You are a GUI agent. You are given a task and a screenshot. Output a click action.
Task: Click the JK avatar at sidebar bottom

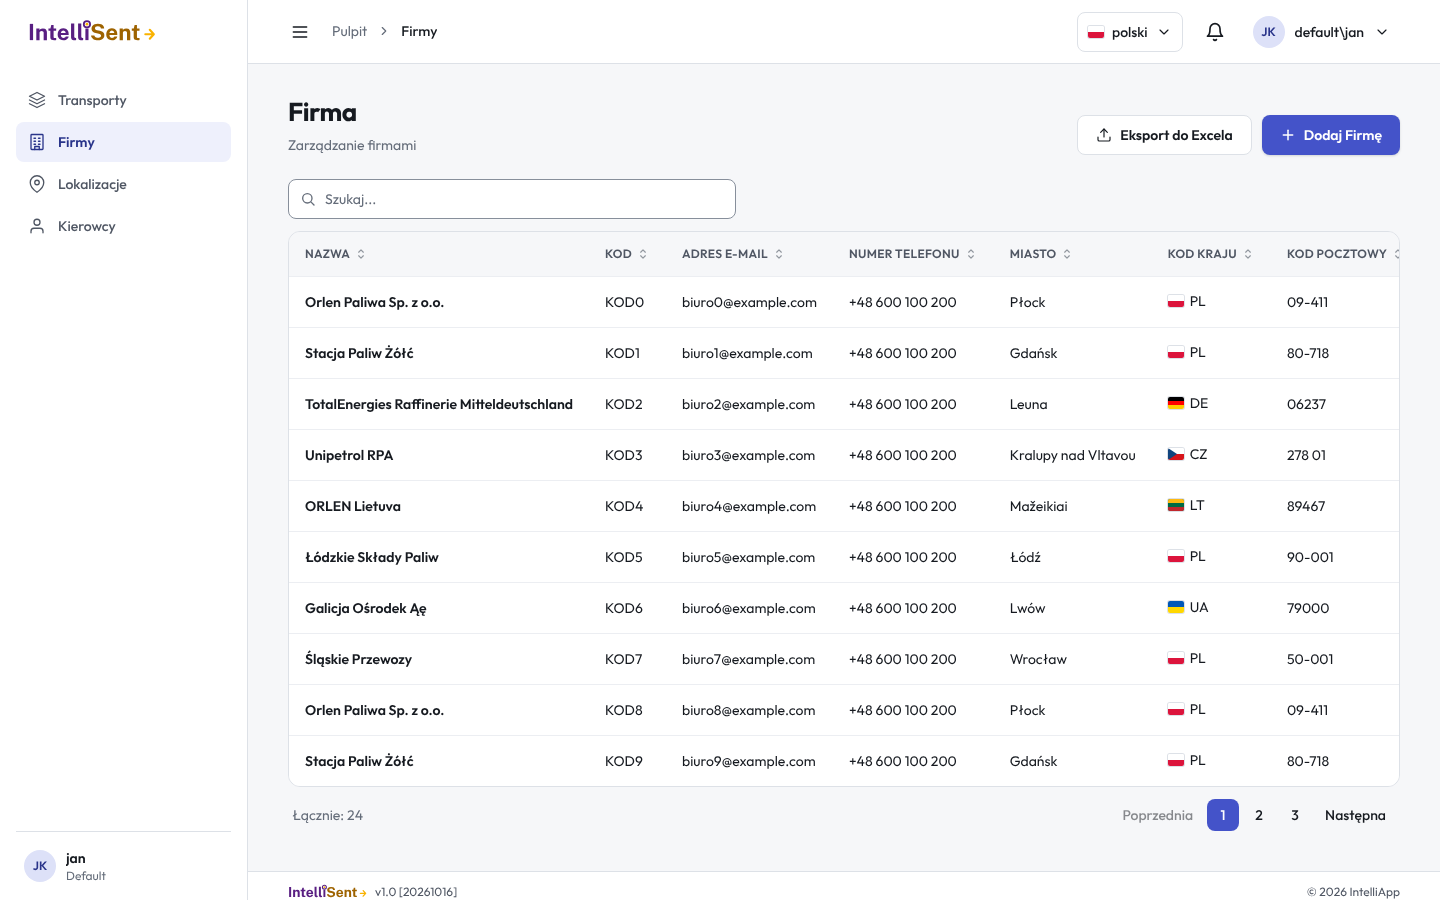[x=40, y=866]
